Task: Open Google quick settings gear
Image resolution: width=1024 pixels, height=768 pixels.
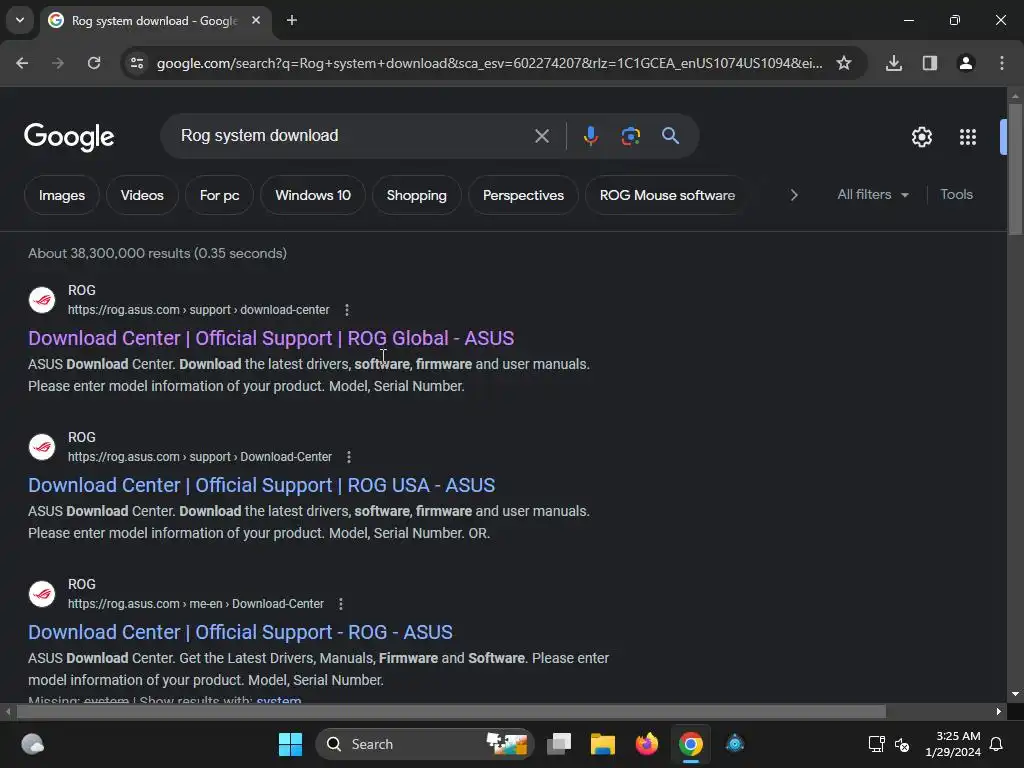Action: pos(921,137)
